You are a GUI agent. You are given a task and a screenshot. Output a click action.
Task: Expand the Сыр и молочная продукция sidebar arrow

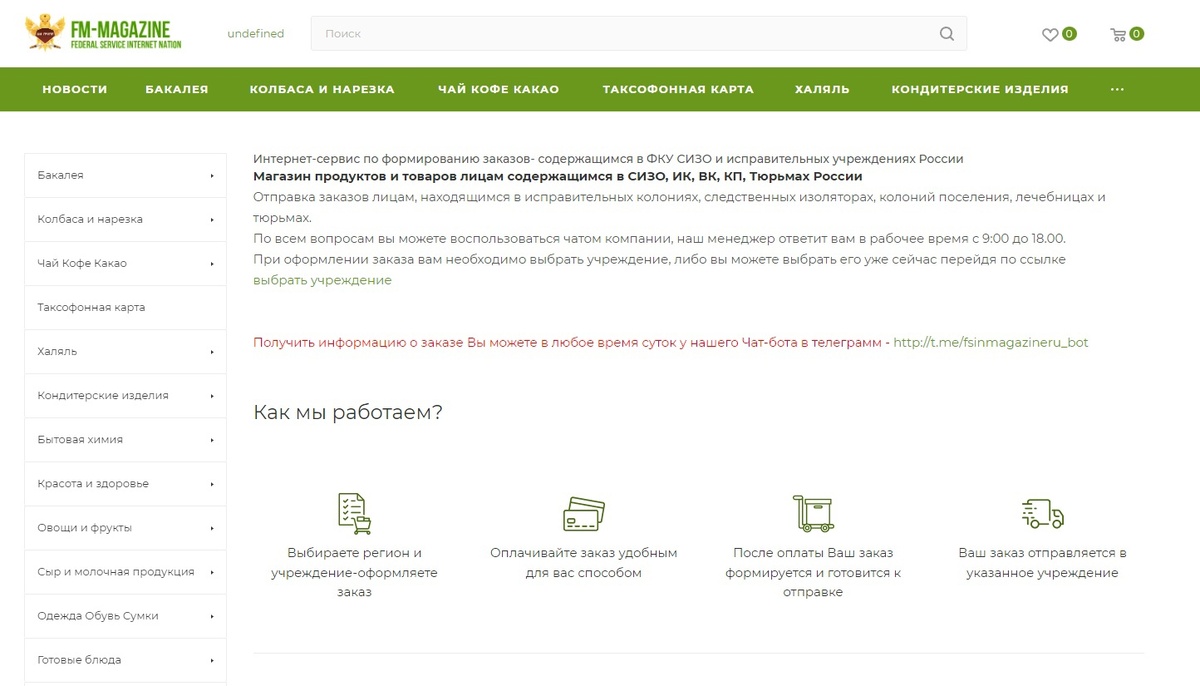(212, 572)
